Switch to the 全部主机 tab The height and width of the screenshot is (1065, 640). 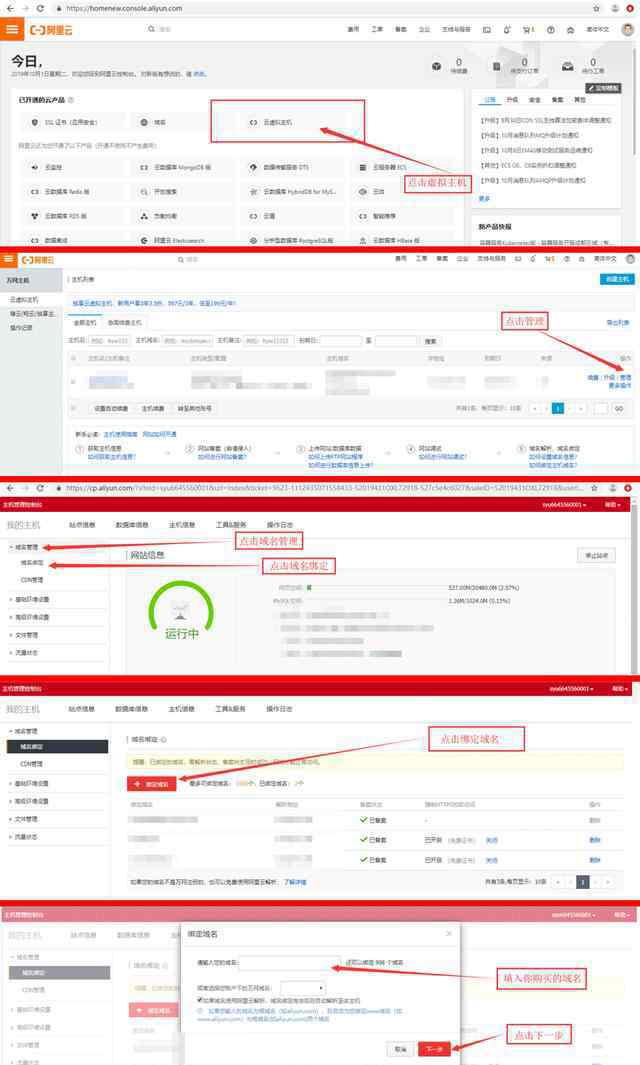point(84,323)
